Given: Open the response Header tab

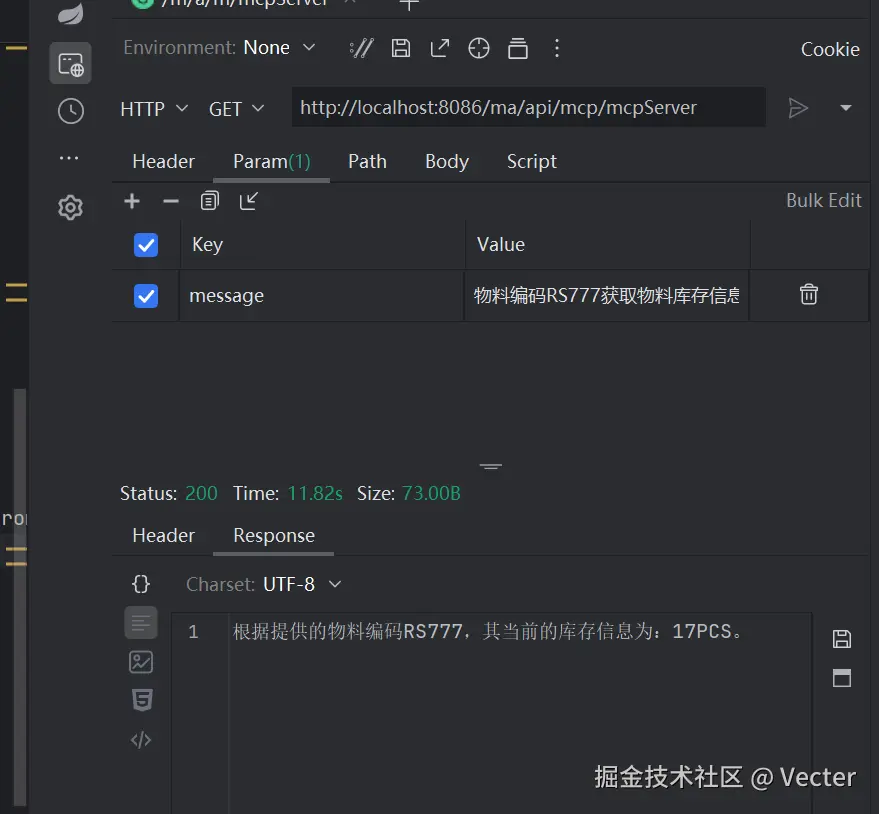Looking at the screenshot, I should tap(162, 535).
